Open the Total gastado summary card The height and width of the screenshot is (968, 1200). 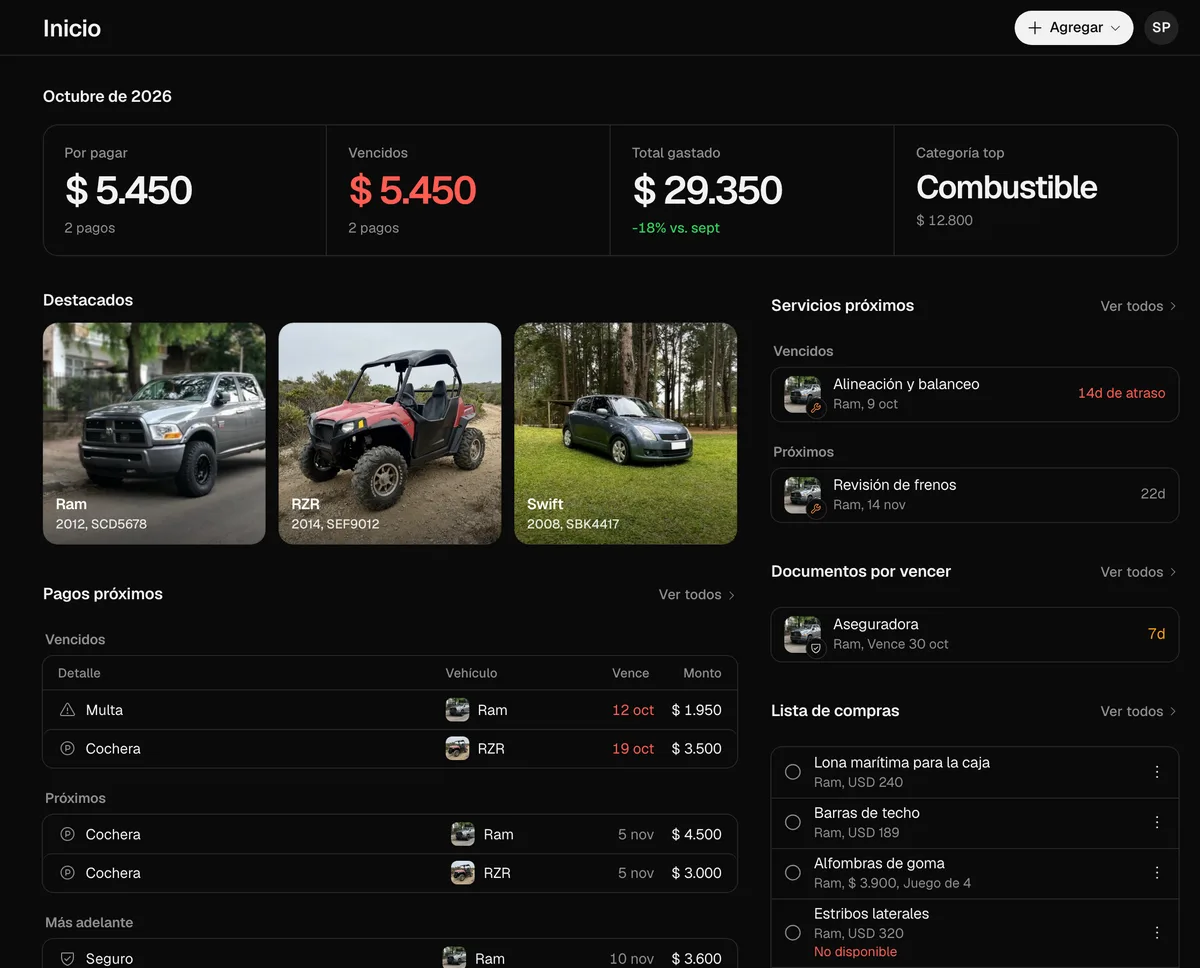pos(752,190)
